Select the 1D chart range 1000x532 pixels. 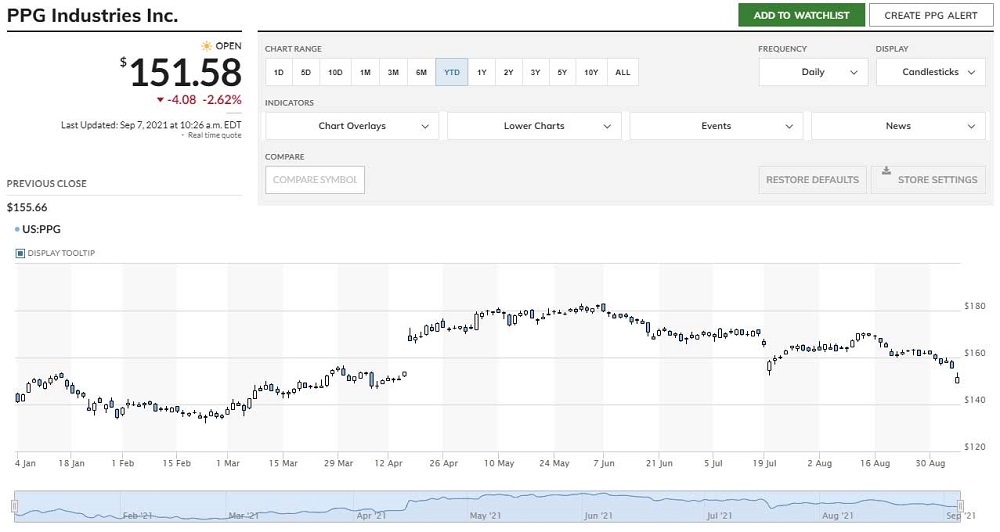[x=279, y=72]
